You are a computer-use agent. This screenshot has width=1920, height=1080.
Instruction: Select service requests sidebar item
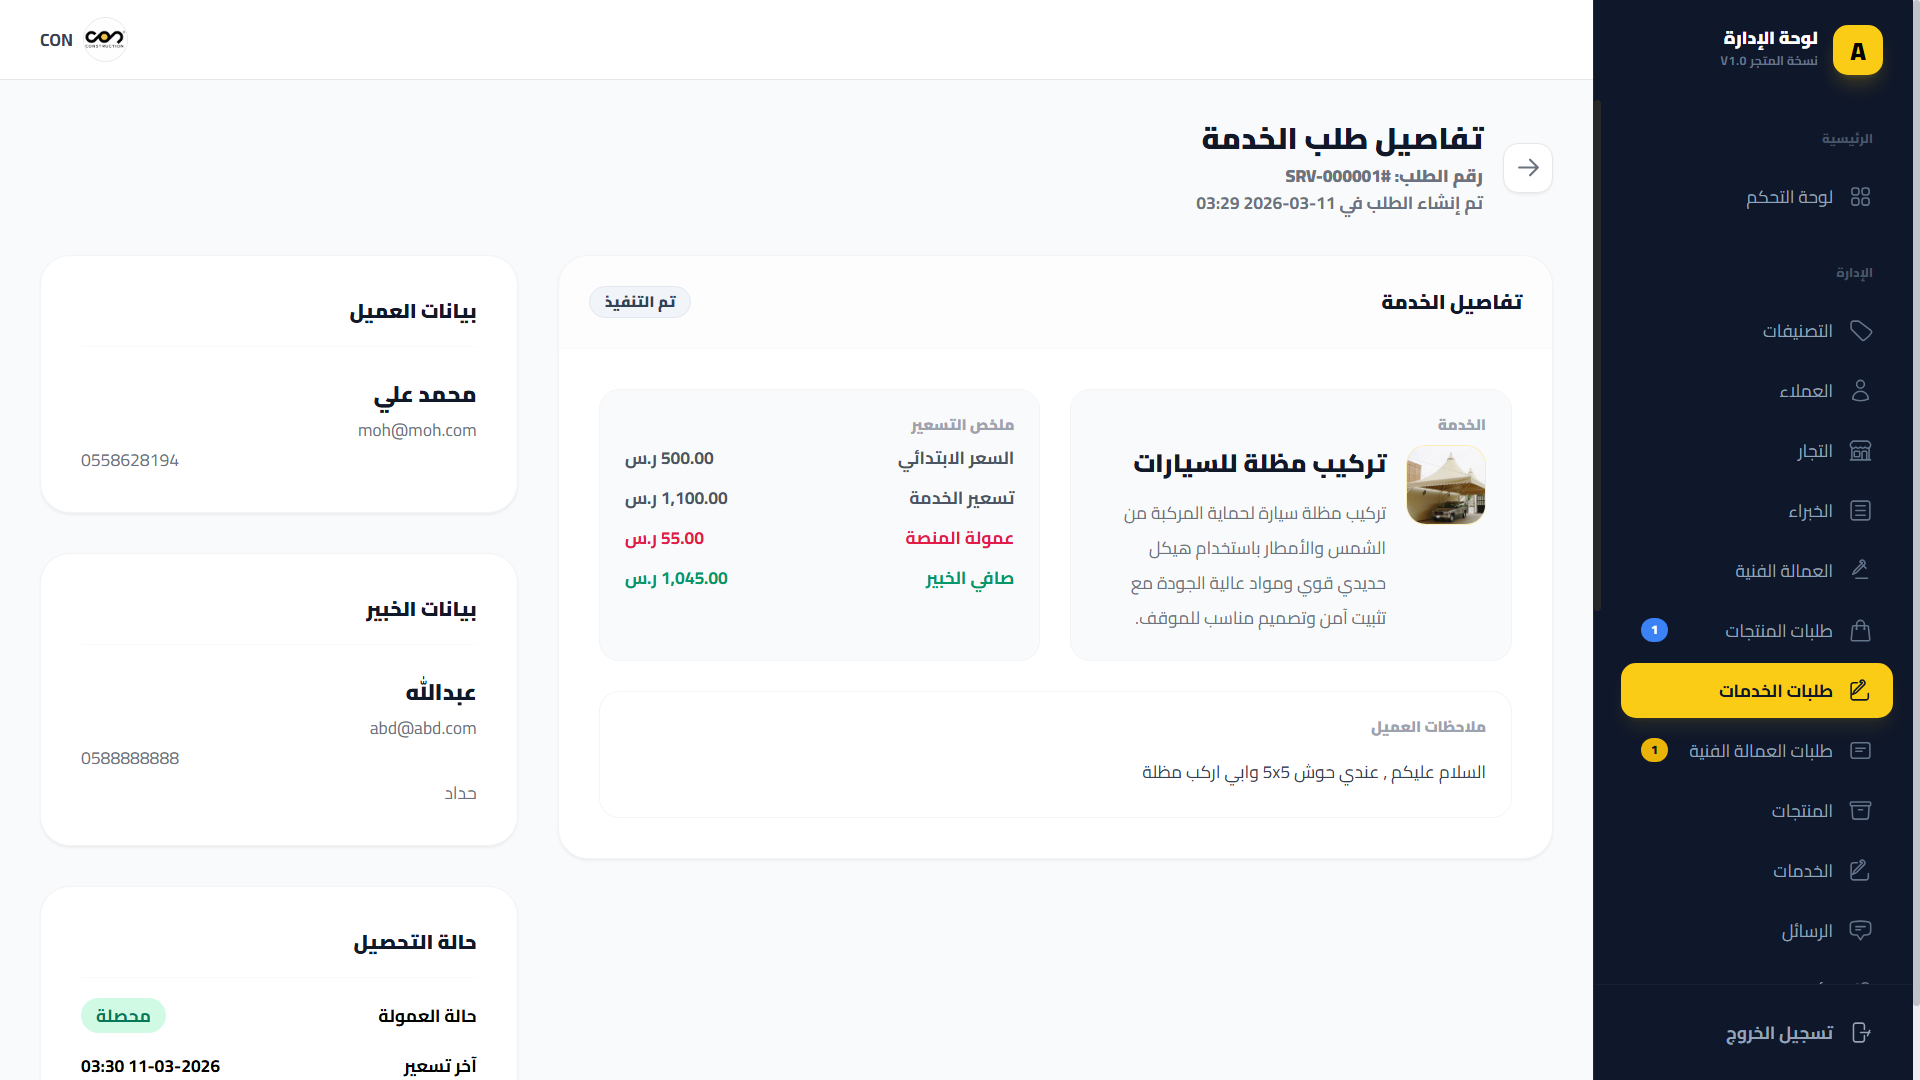(1757, 691)
